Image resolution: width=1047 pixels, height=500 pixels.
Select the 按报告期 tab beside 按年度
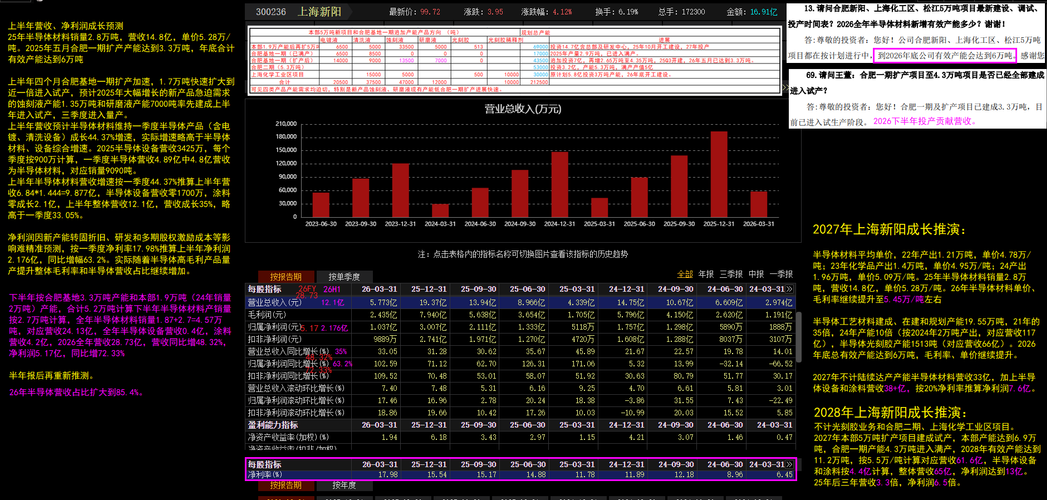click(286, 485)
